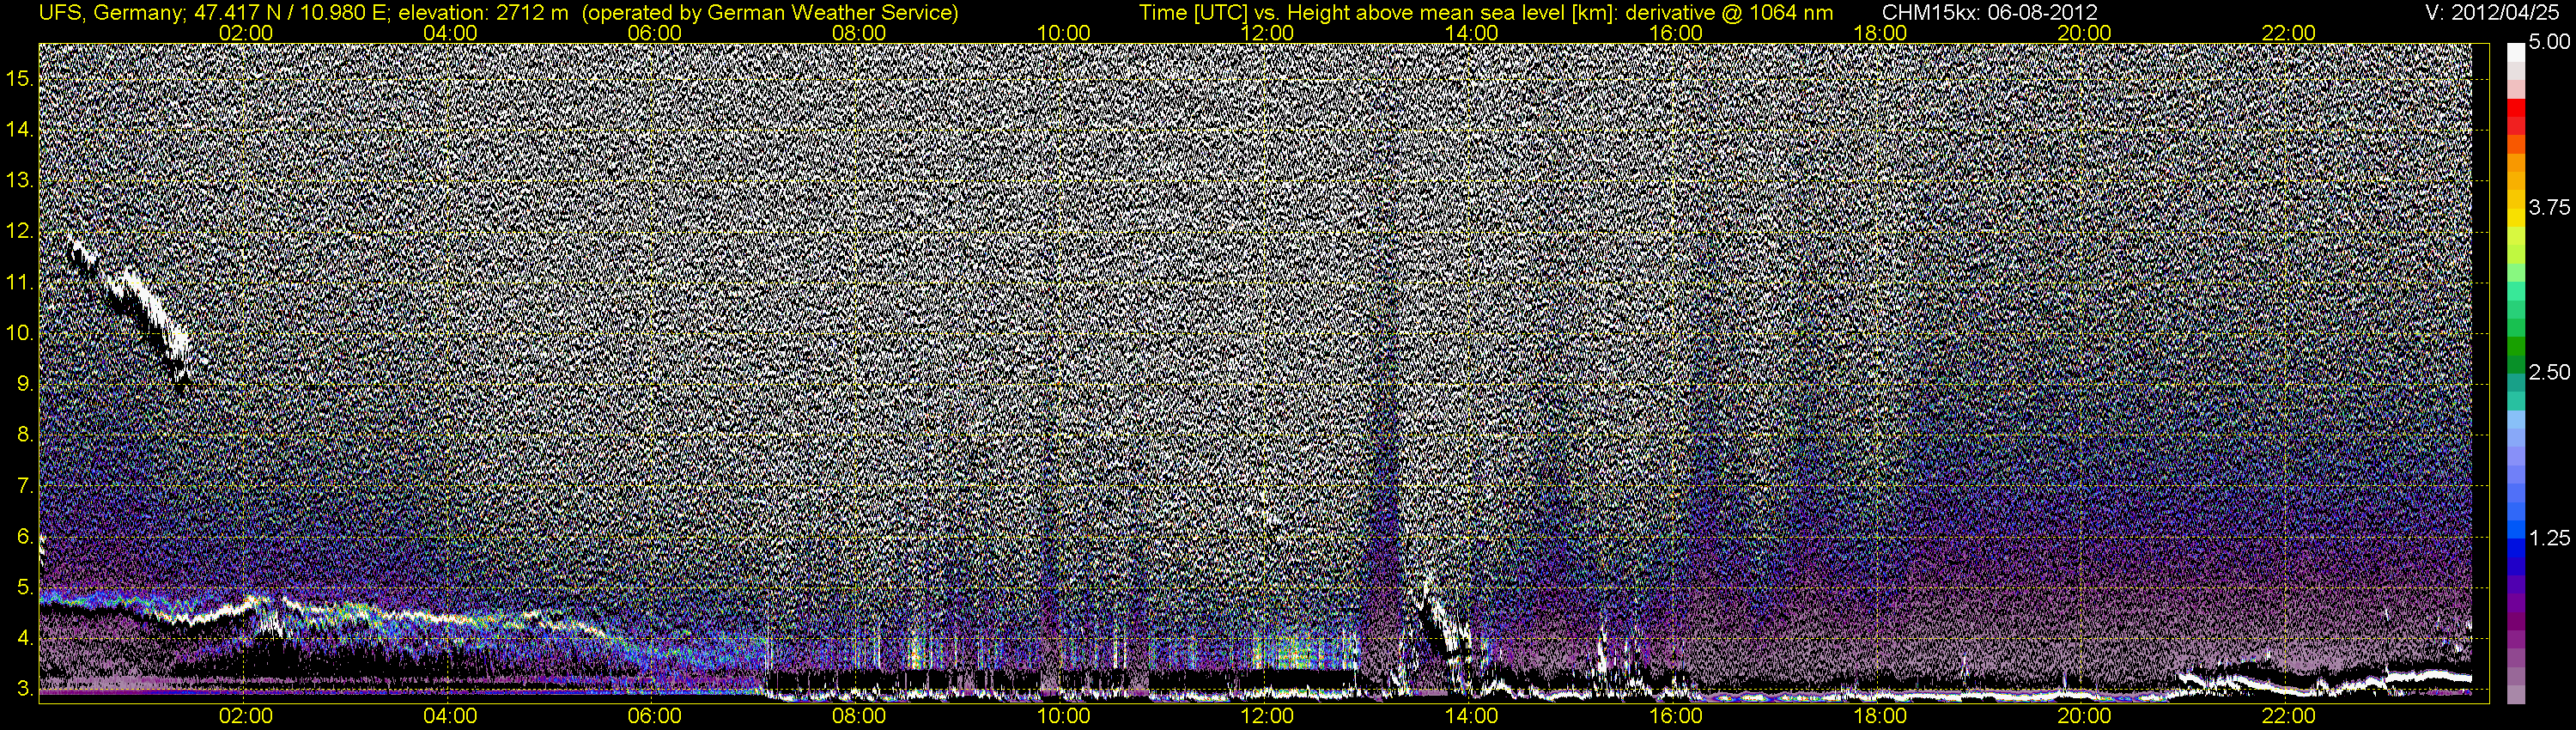Viewport: 2576px width, 730px height.
Task: Click the 20:00 label on the top time axis
Action: coord(2085,33)
